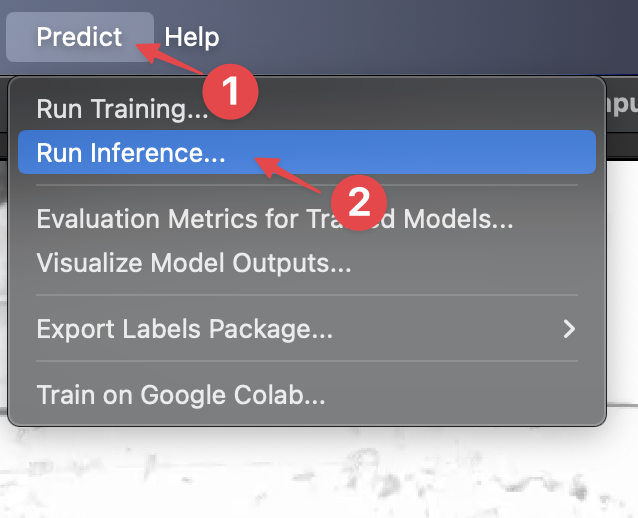Click the red circle badge numbered 1
638x518 pixels.
click(x=231, y=93)
